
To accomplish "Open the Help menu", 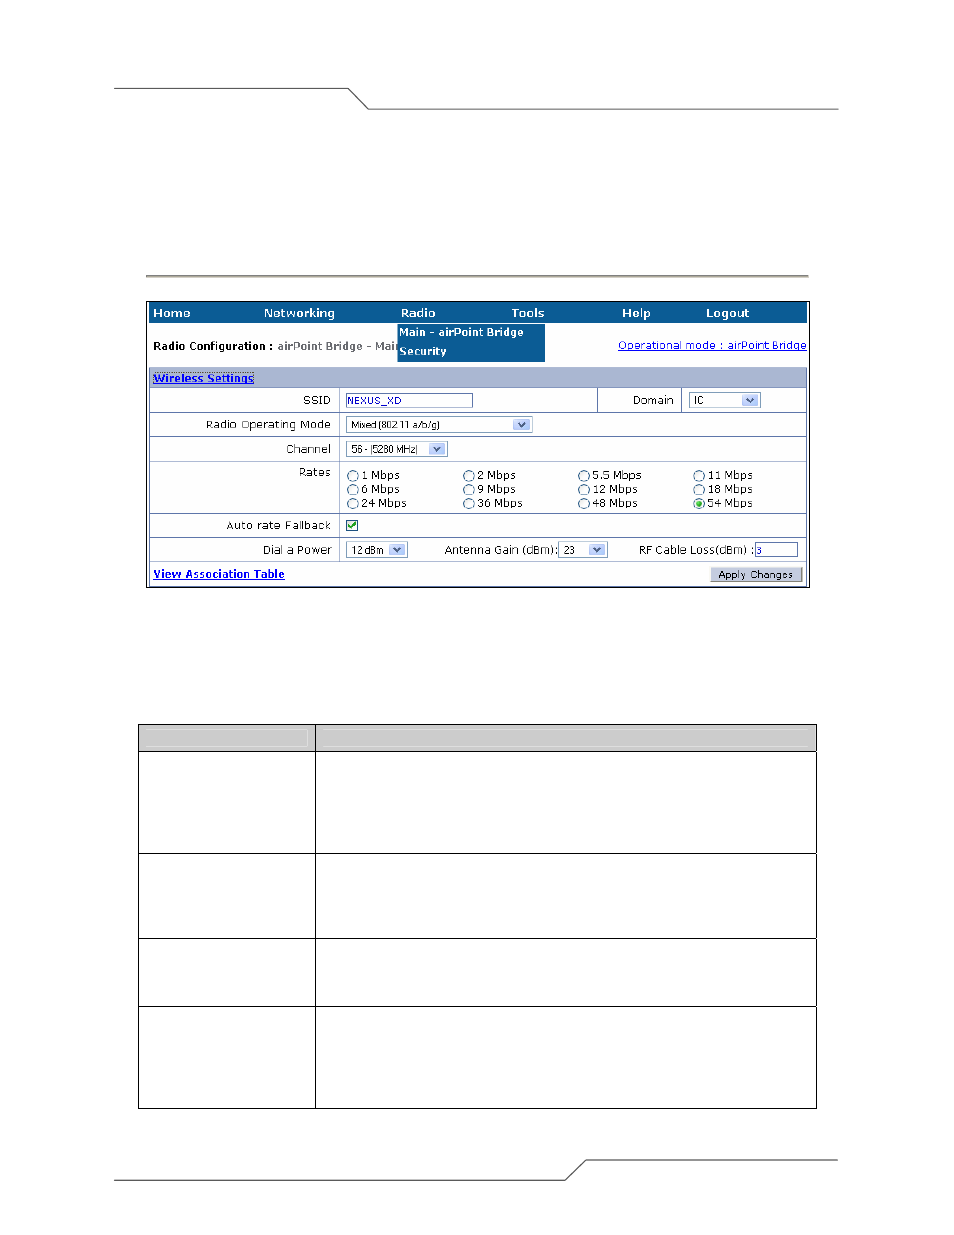I will (x=636, y=313).
